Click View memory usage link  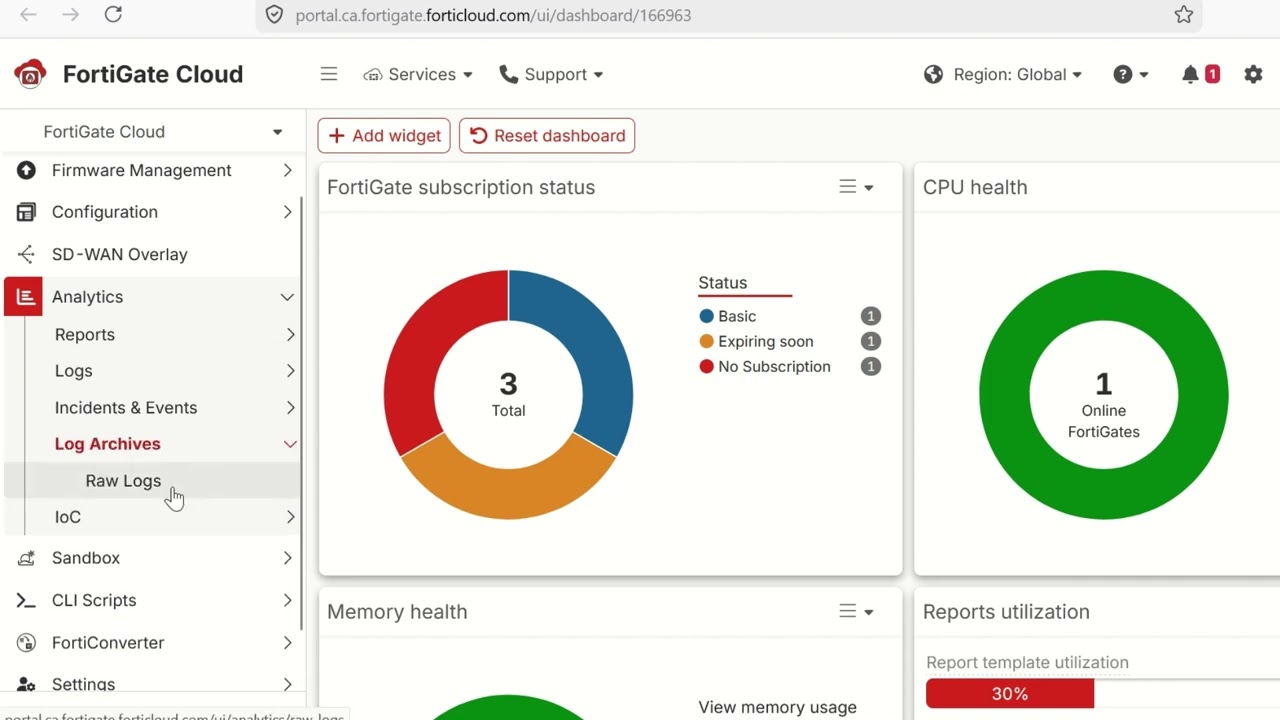pyautogui.click(x=778, y=707)
